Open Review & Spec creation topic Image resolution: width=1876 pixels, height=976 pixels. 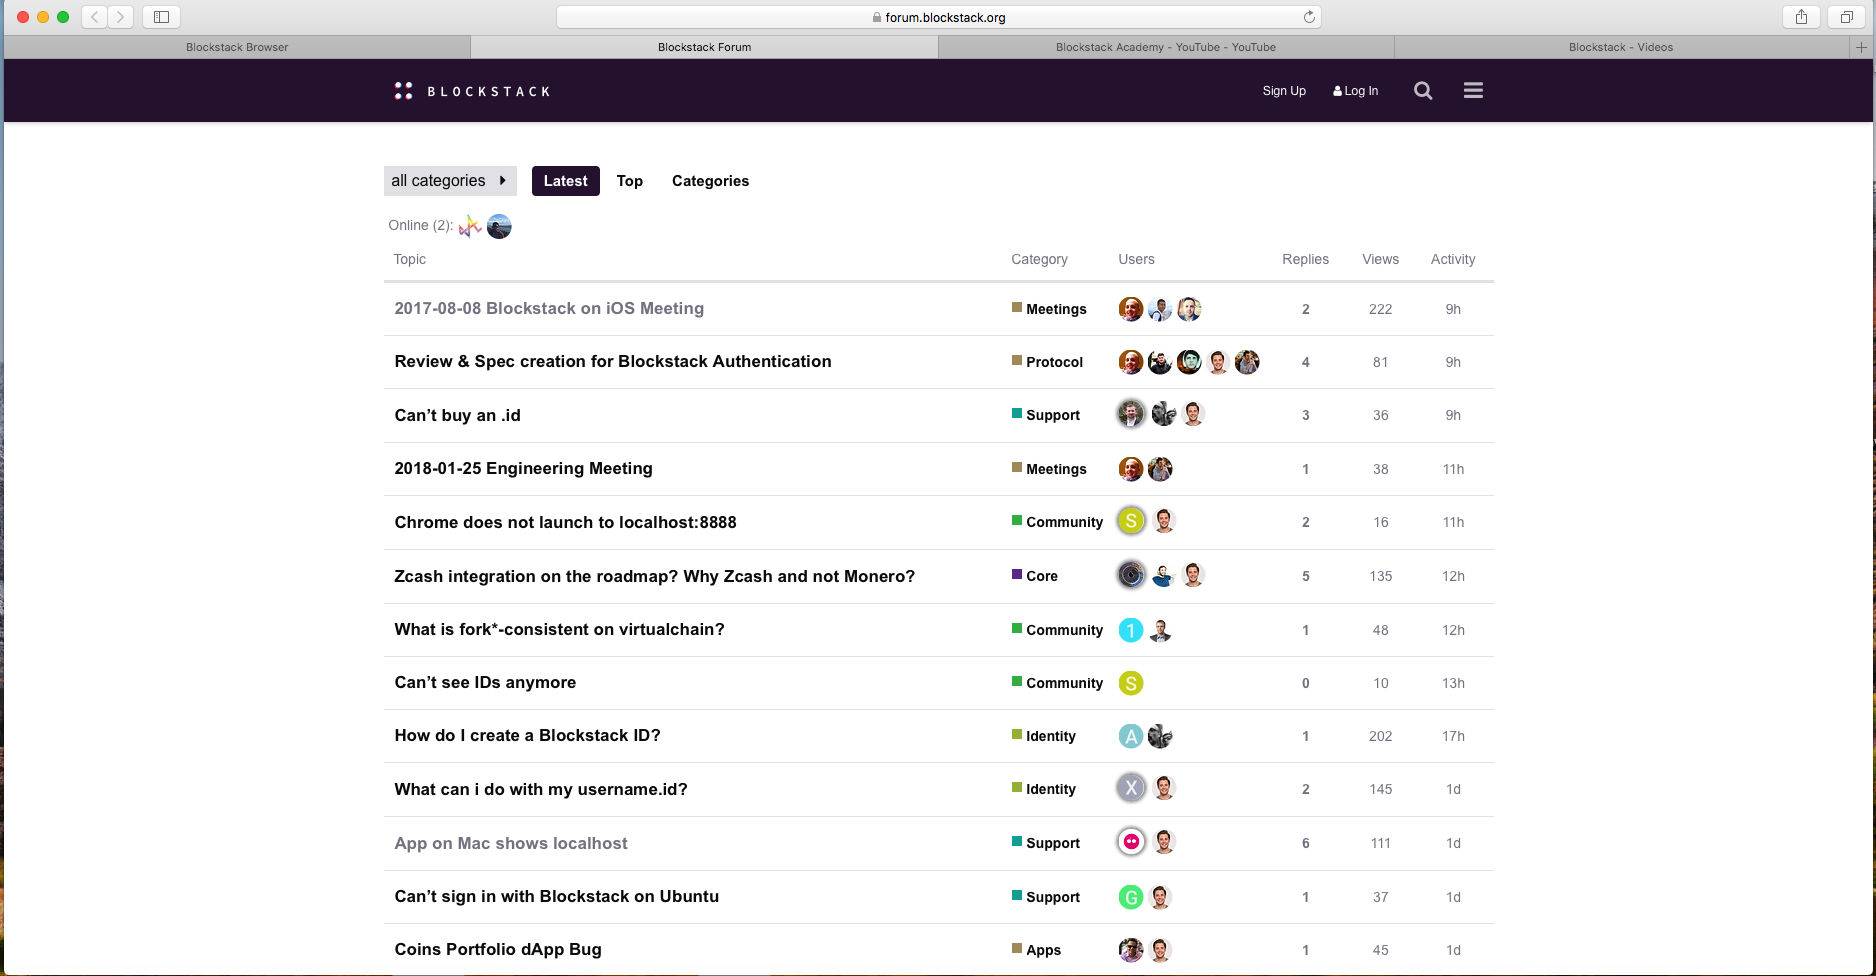[613, 362]
